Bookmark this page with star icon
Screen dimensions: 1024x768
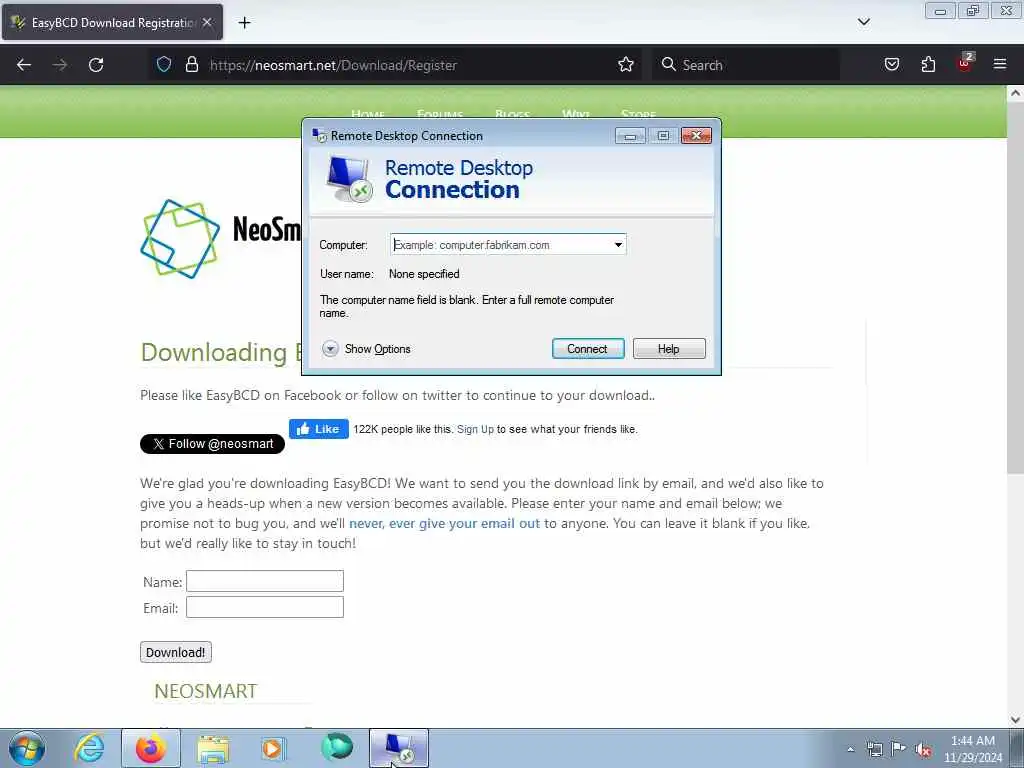[626, 64]
